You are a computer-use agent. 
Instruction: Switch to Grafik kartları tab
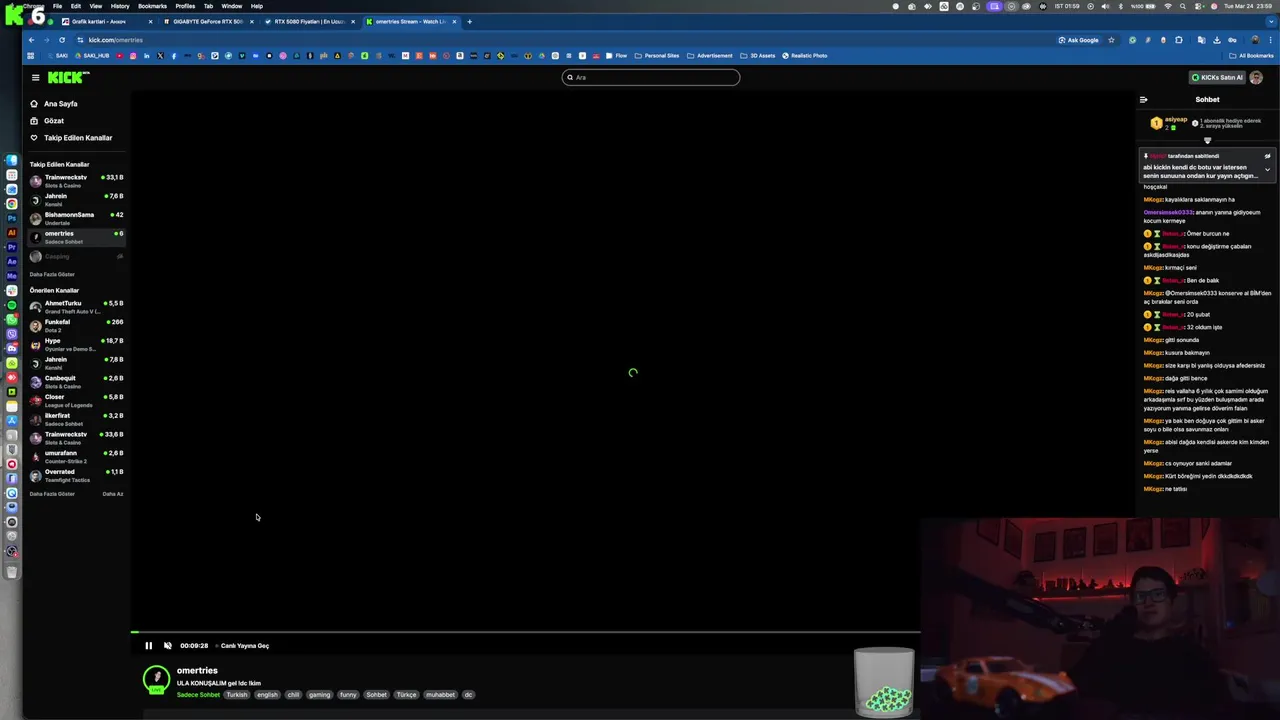click(105, 21)
